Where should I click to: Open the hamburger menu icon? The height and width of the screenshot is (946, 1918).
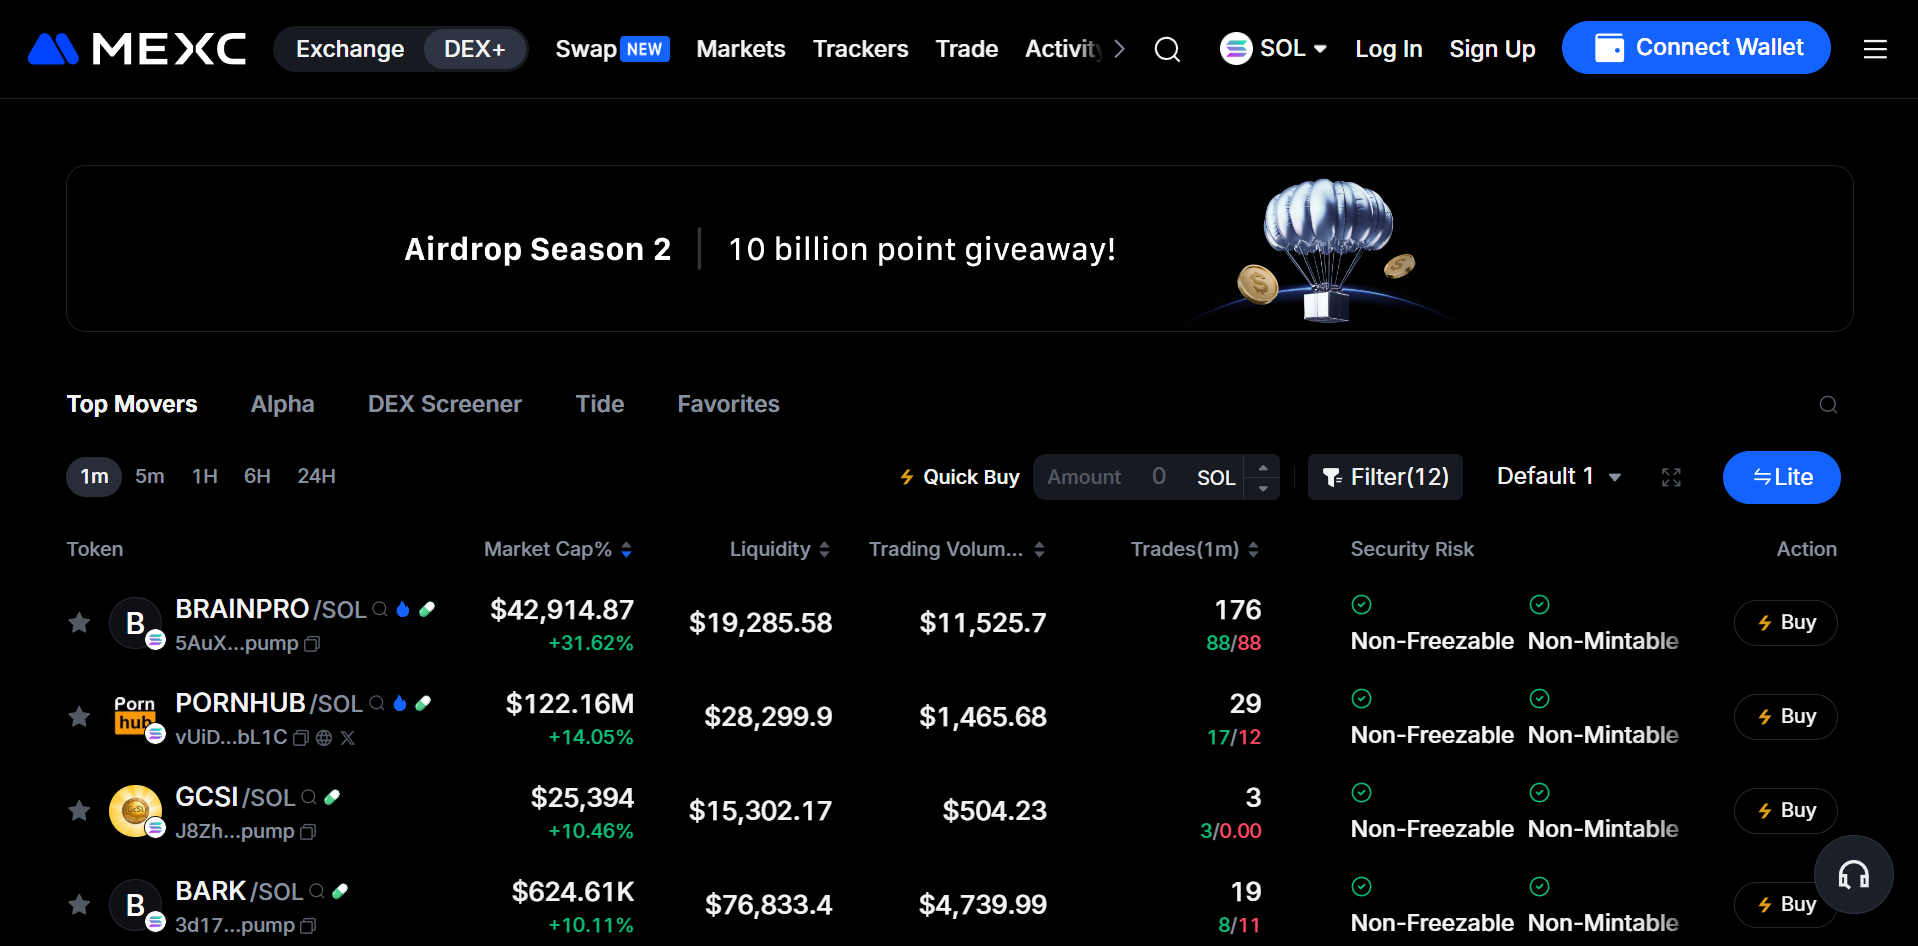[x=1875, y=49]
